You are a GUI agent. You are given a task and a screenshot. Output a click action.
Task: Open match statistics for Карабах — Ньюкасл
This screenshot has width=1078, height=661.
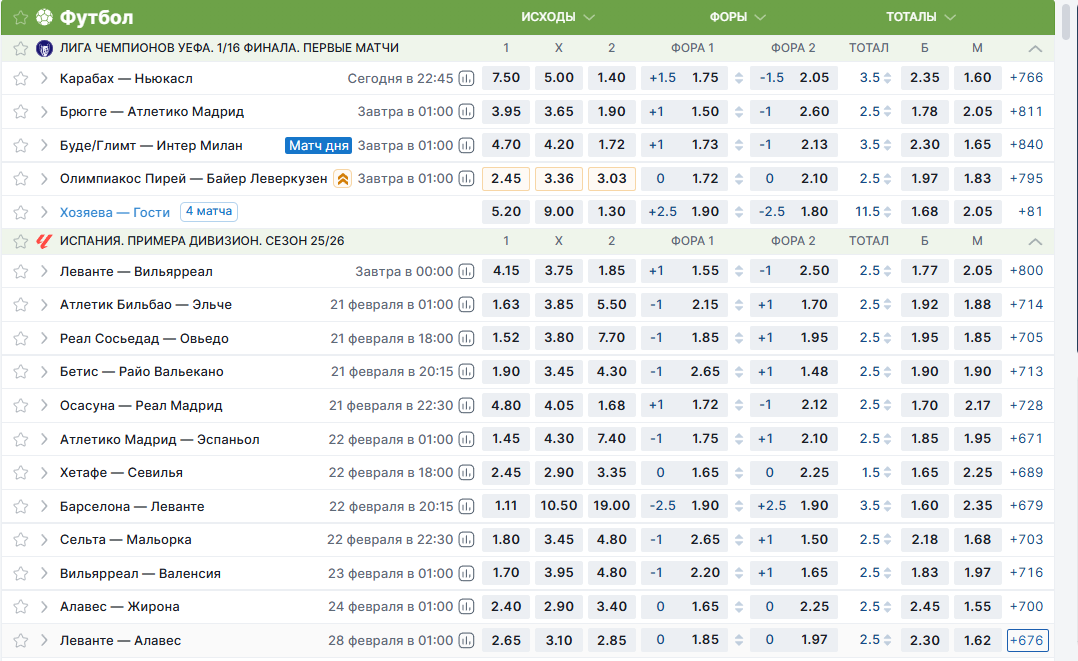[466, 78]
